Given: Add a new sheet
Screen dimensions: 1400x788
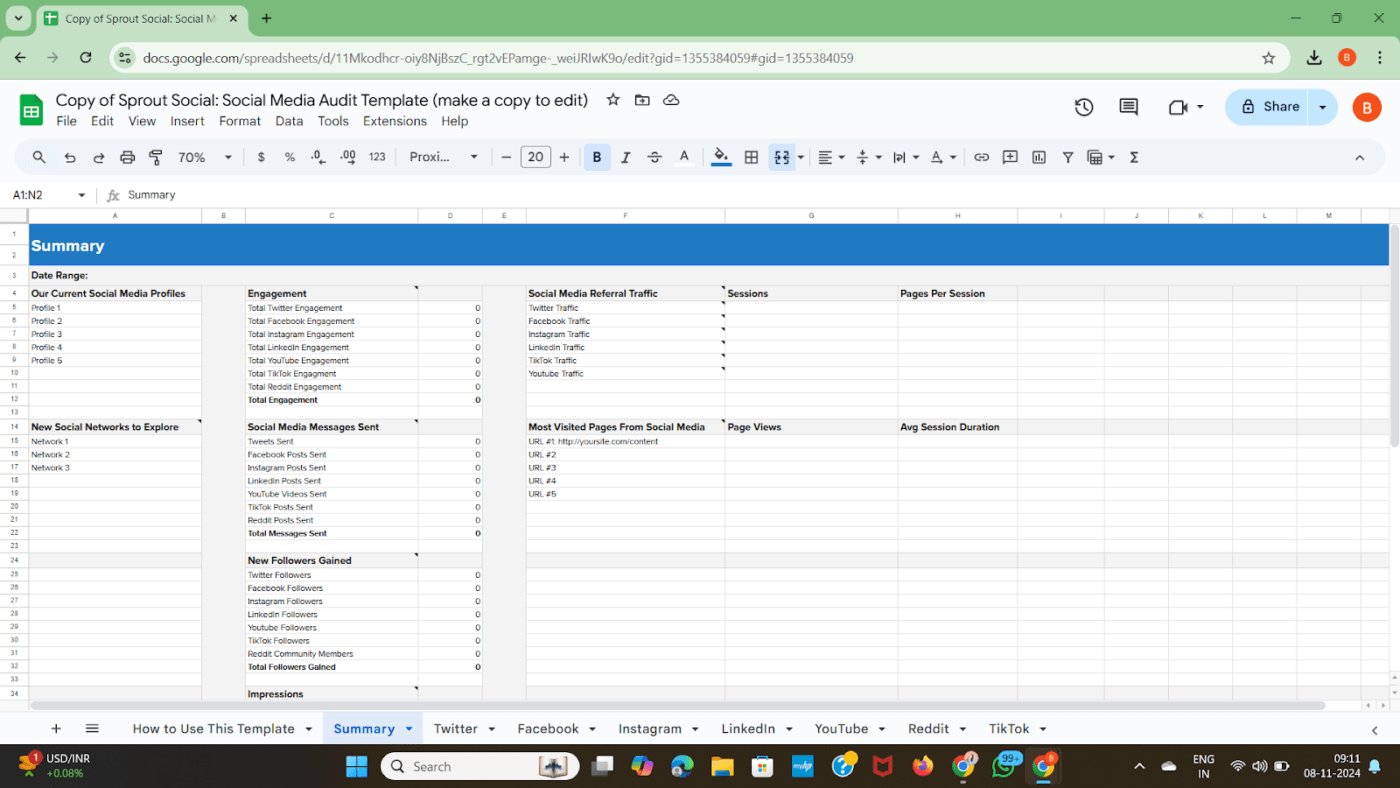Looking at the screenshot, I should point(56,729).
